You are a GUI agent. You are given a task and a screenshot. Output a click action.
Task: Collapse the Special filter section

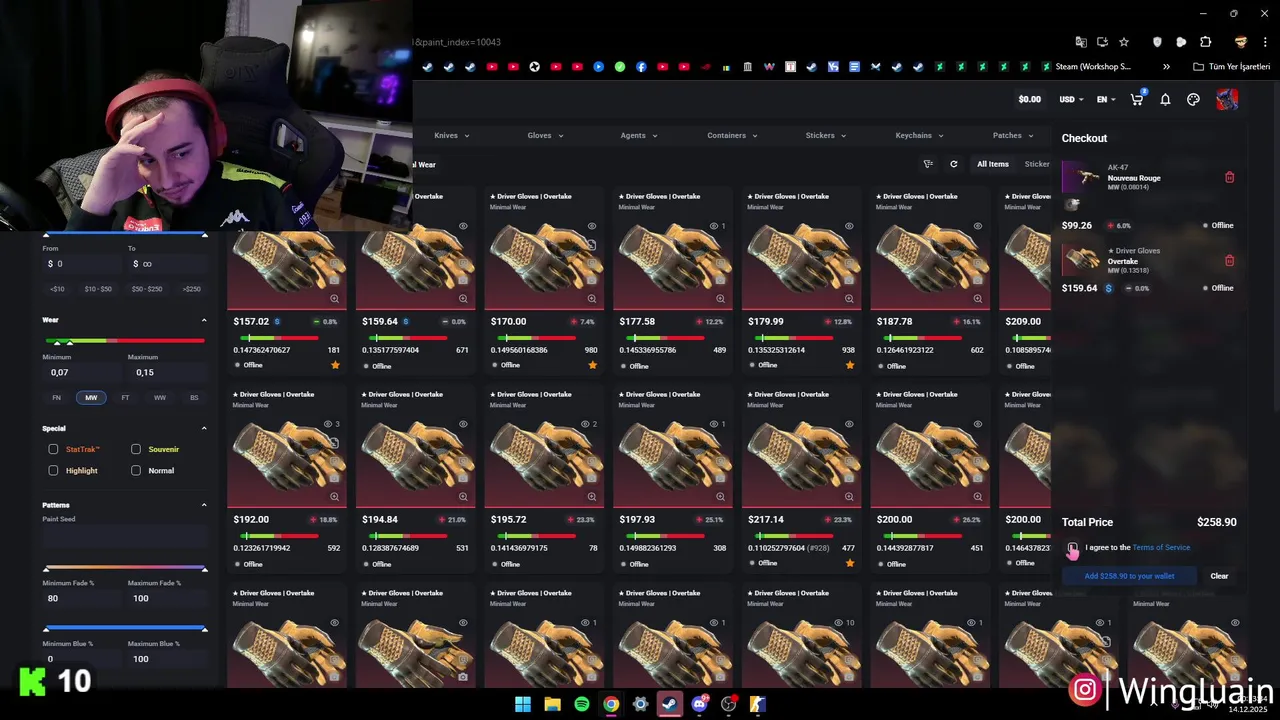204,428
